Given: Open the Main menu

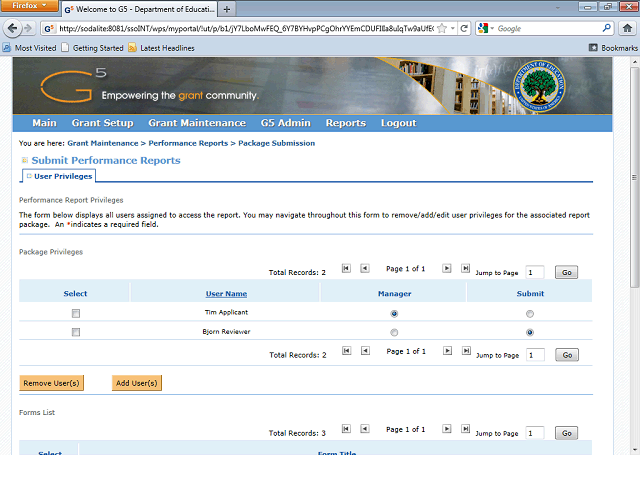Looking at the screenshot, I should click(x=44, y=123).
